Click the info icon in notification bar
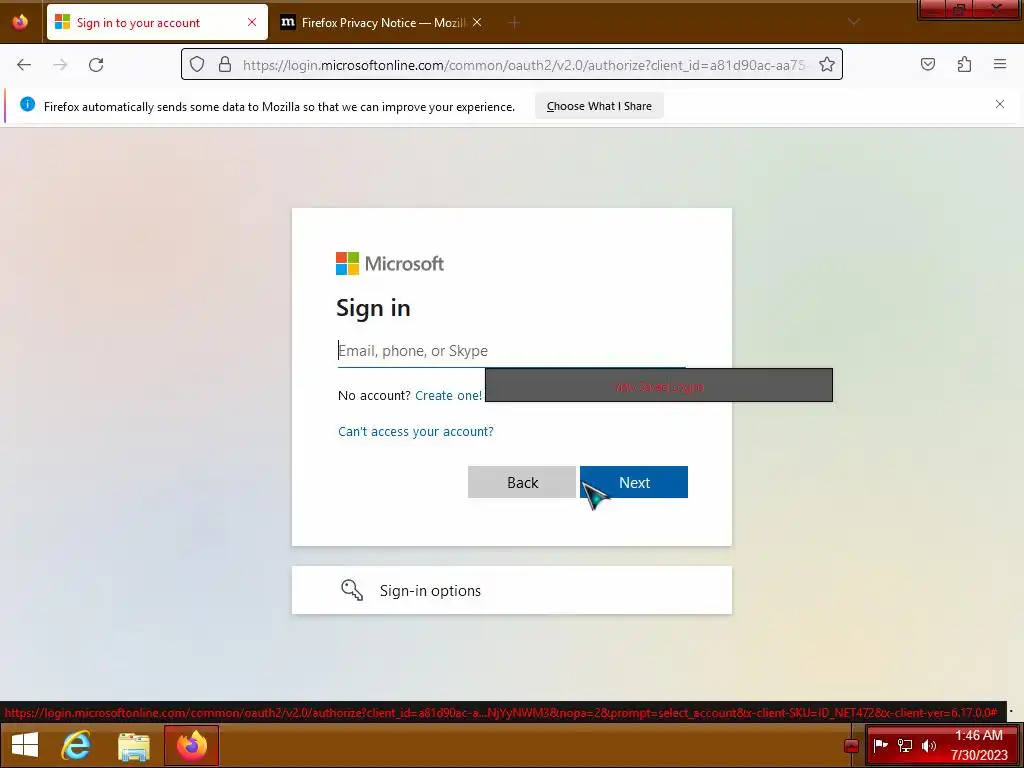The height and width of the screenshot is (768, 1024). [27, 104]
